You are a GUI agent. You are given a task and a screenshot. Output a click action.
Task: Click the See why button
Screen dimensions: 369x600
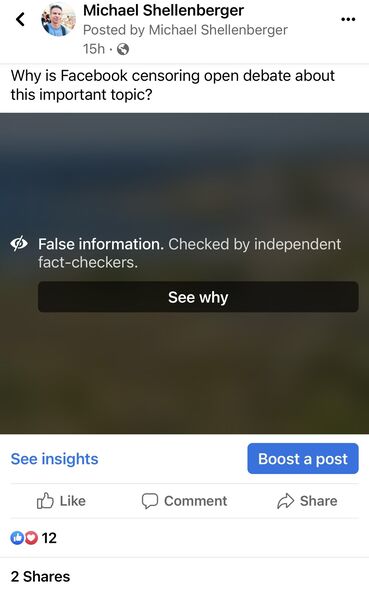coord(198,297)
